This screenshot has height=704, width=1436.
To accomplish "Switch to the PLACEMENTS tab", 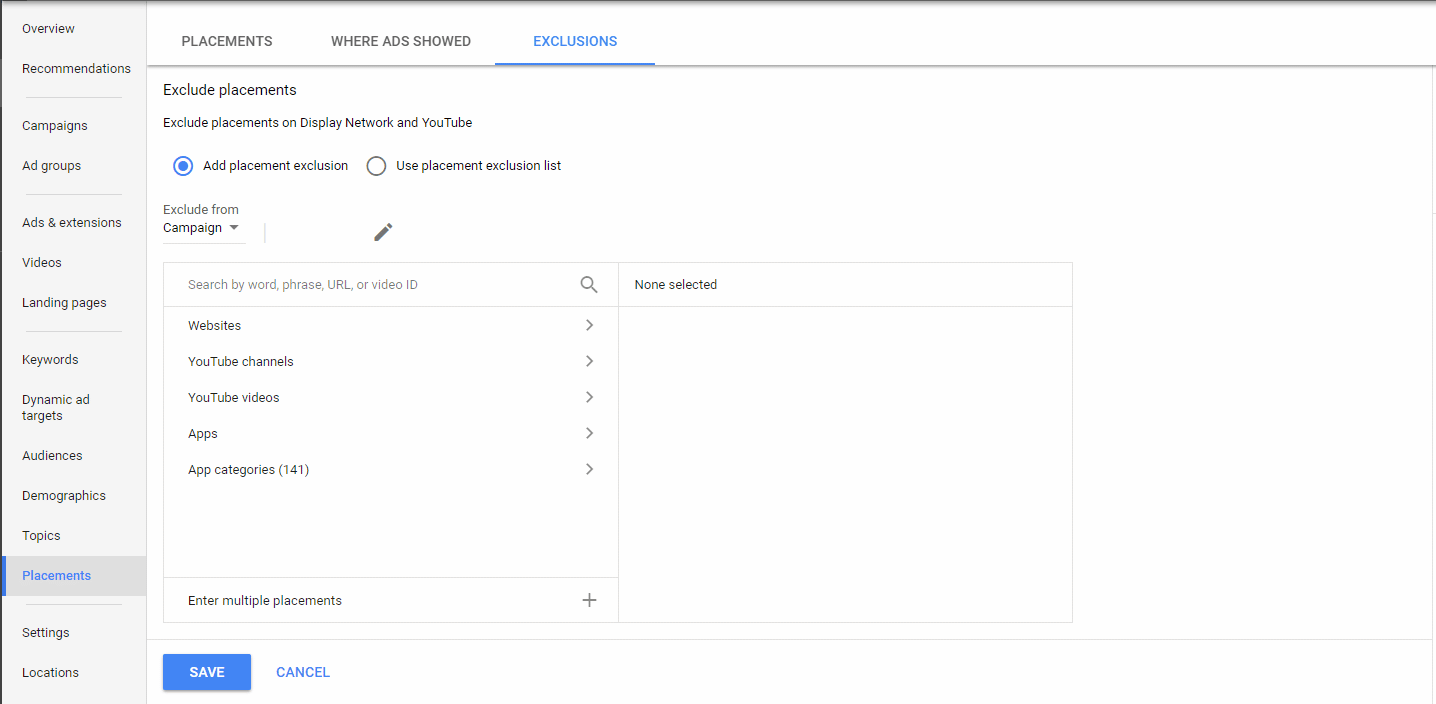I will [227, 41].
